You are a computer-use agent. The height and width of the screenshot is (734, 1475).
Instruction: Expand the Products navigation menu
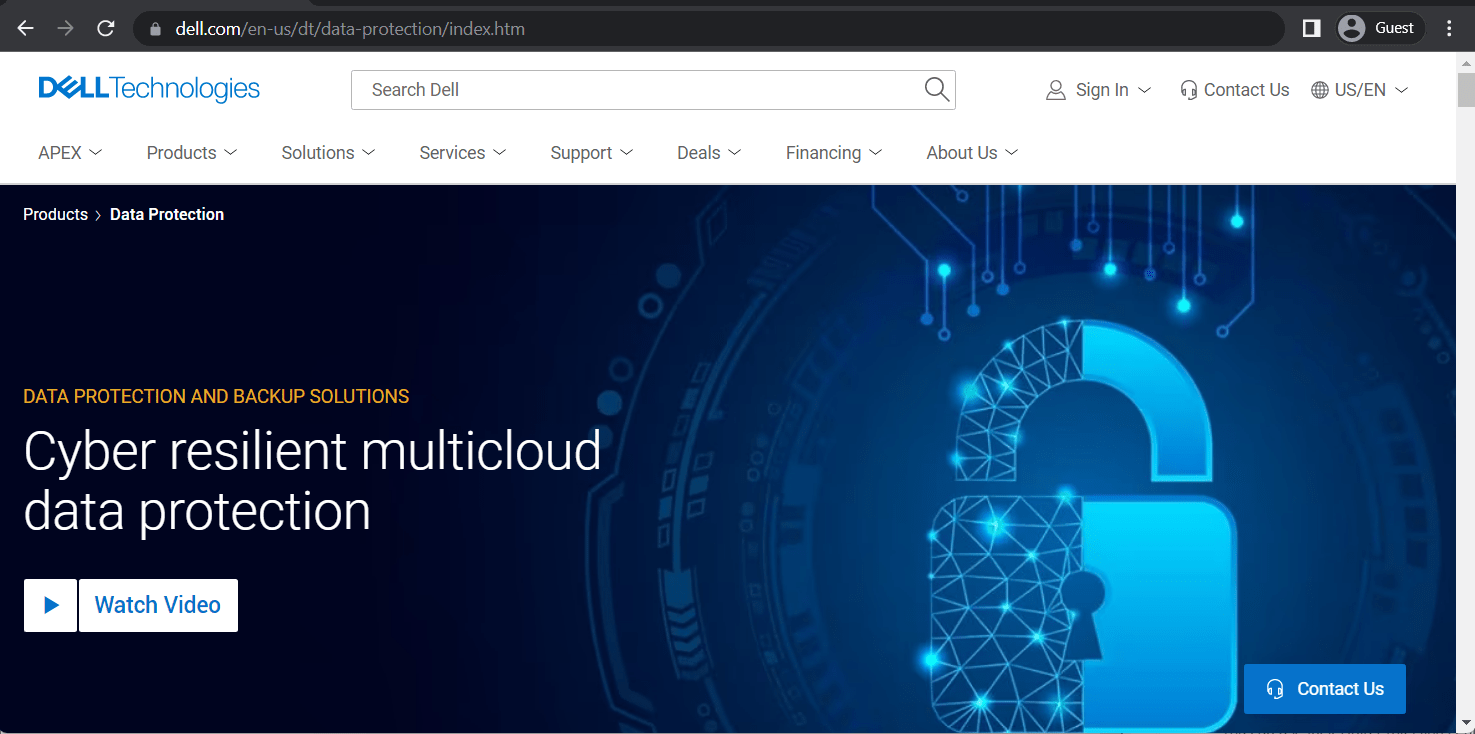tap(192, 153)
